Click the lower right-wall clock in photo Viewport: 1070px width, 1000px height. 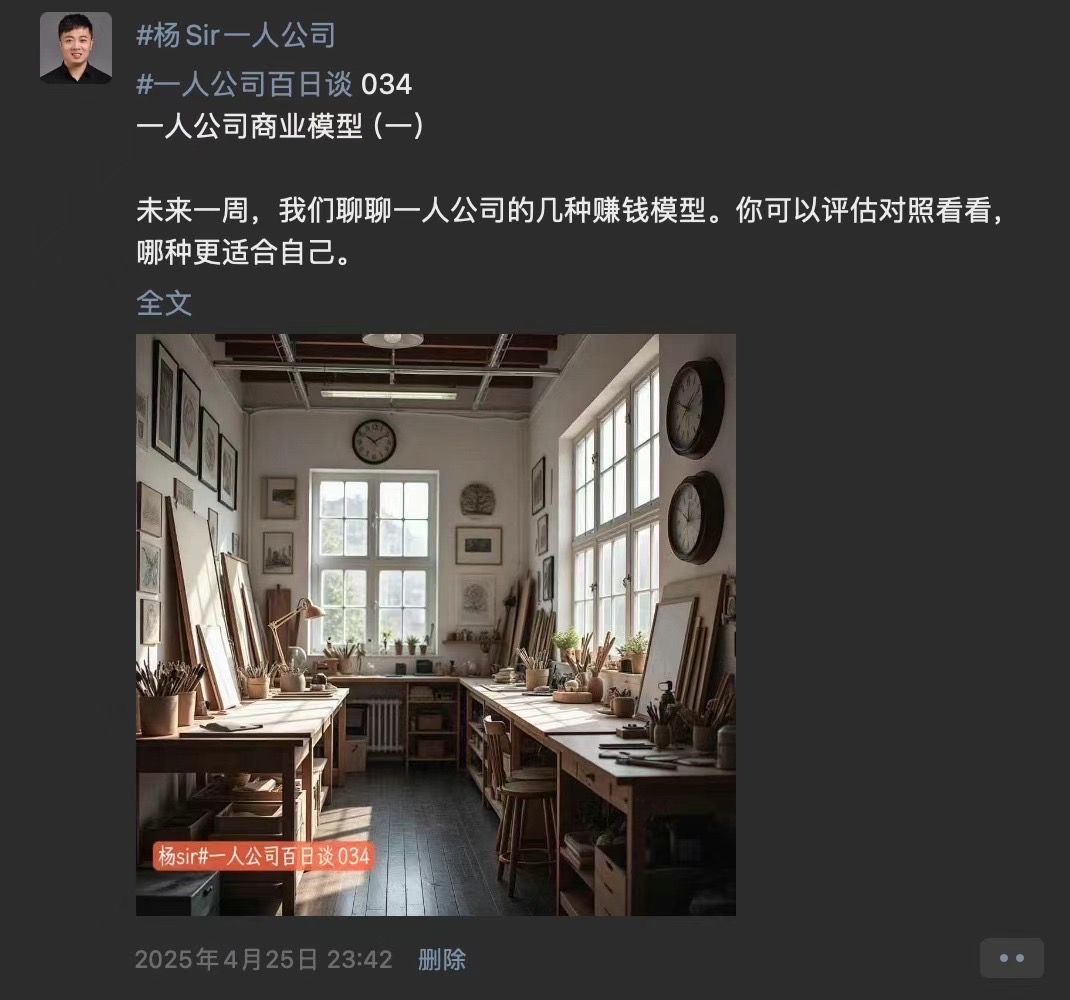pos(695,517)
